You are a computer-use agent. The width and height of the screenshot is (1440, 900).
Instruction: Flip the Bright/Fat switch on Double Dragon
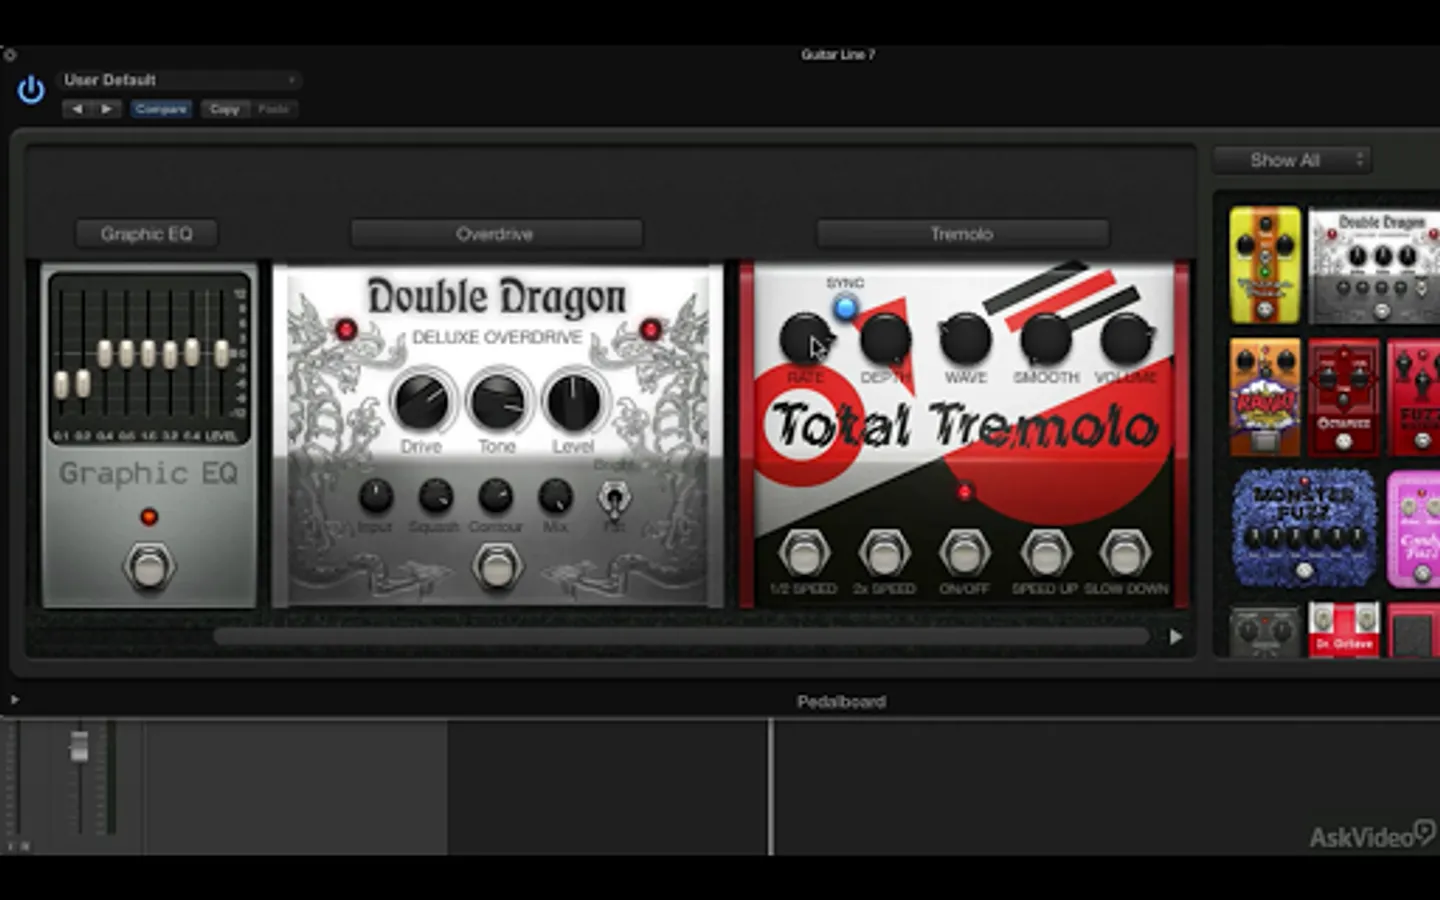coord(613,497)
